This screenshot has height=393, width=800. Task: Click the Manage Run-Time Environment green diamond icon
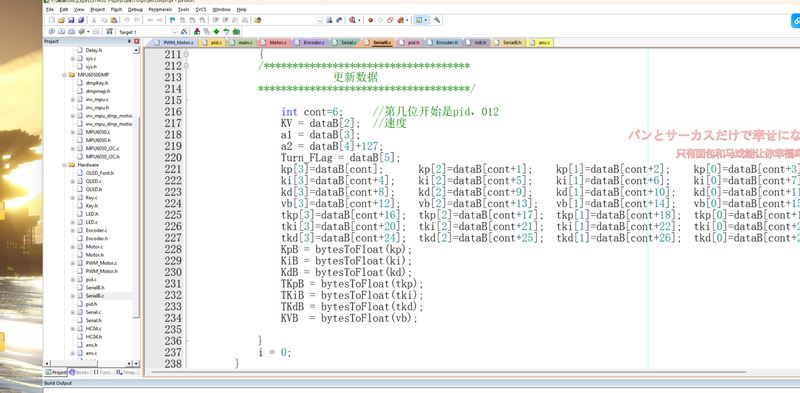[x=216, y=32]
